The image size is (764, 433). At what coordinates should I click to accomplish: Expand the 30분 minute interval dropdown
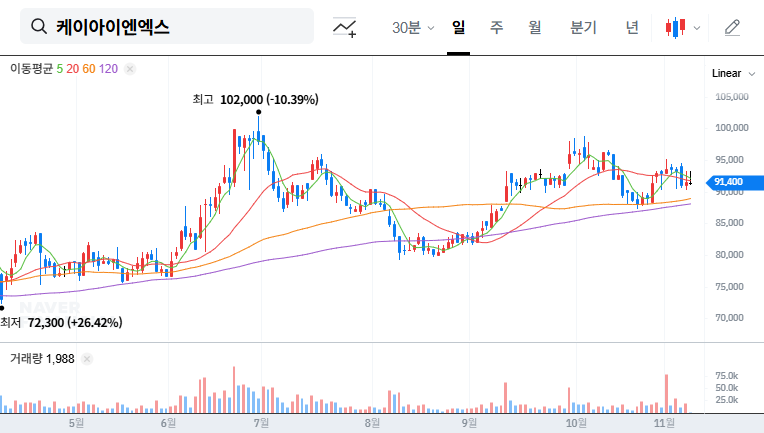click(412, 27)
